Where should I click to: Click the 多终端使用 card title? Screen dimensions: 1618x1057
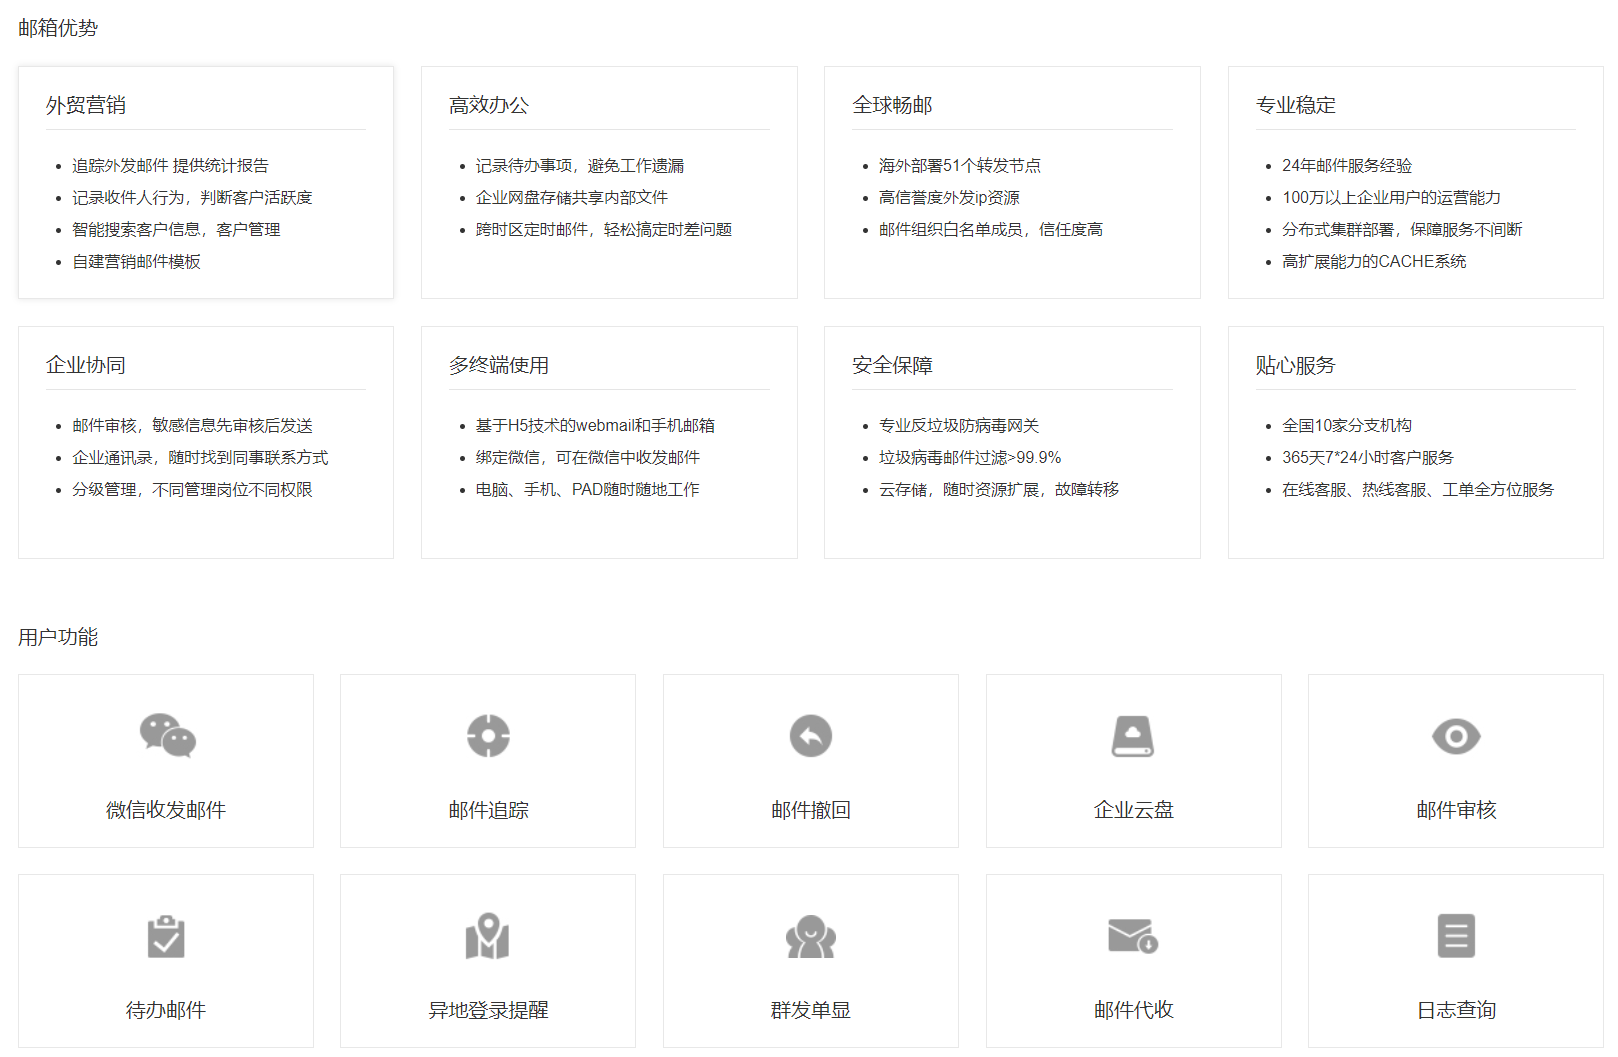(x=499, y=365)
